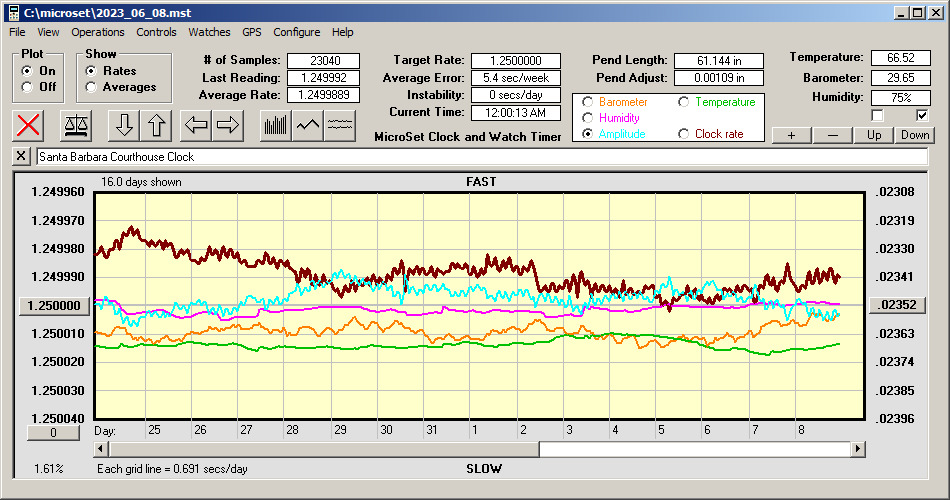Click the horizontal scrollbar thumb under chart

click(x=324, y=449)
